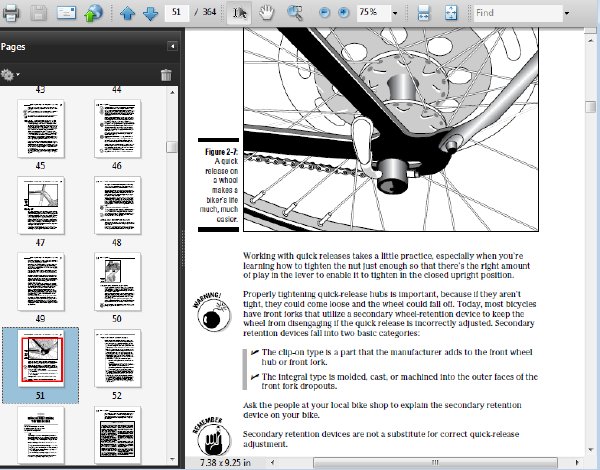Select the Marquee Zoom magnifier tool
600x470 pixels.
[x=295, y=13]
